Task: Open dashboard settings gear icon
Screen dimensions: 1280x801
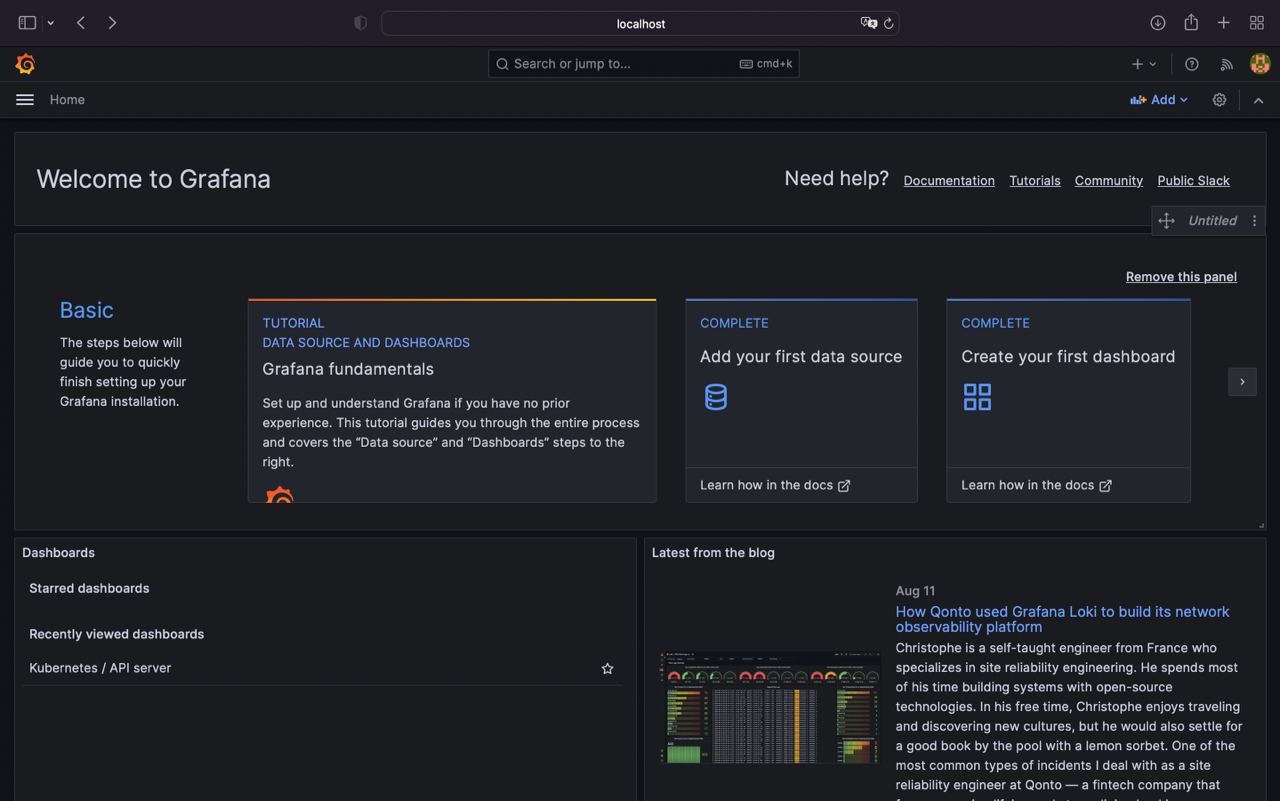Action: [x=1219, y=100]
